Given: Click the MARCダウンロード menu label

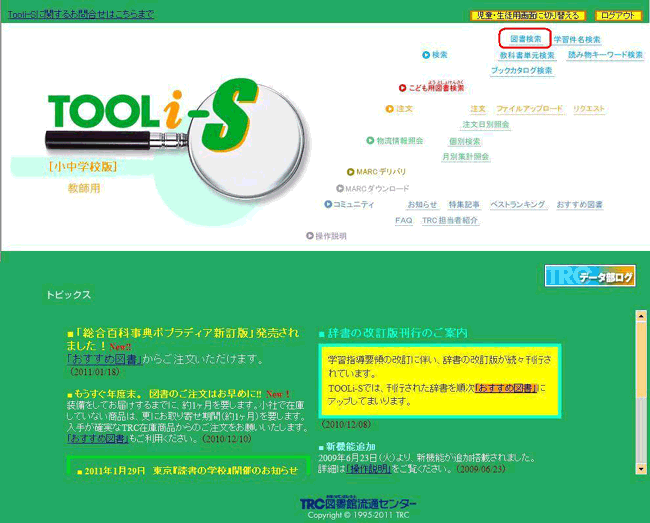Looking at the screenshot, I should (377, 189).
